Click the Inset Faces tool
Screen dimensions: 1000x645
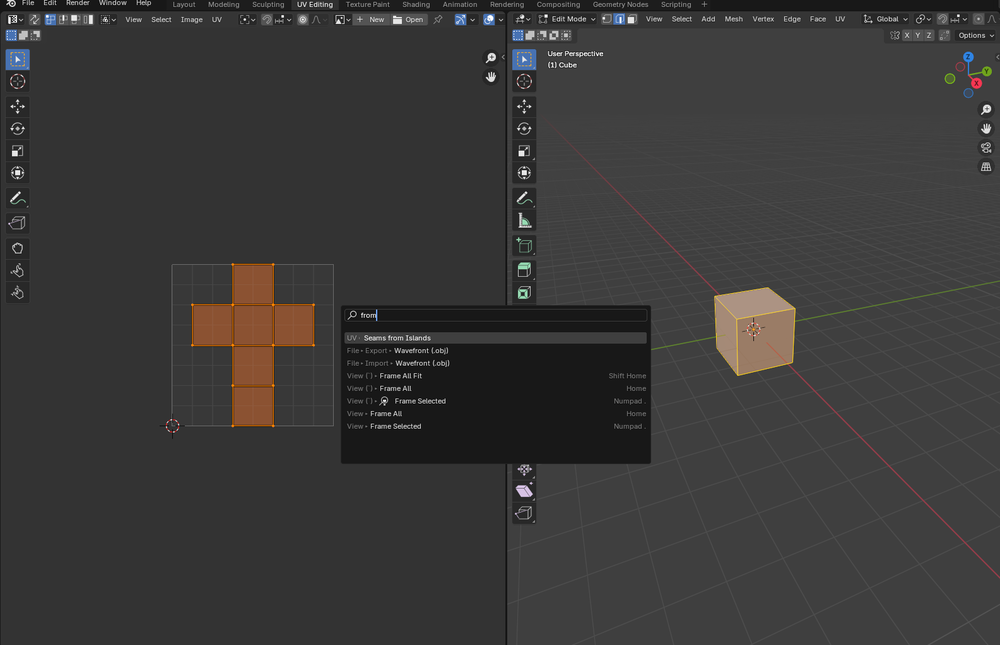click(524, 293)
